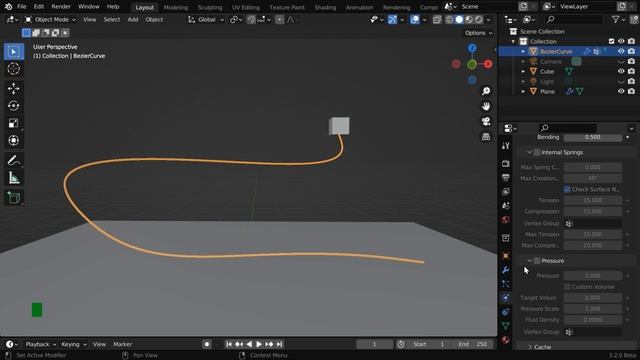The image size is (640, 360).
Task: Play the animation forward
Action: tap(259, 344)
